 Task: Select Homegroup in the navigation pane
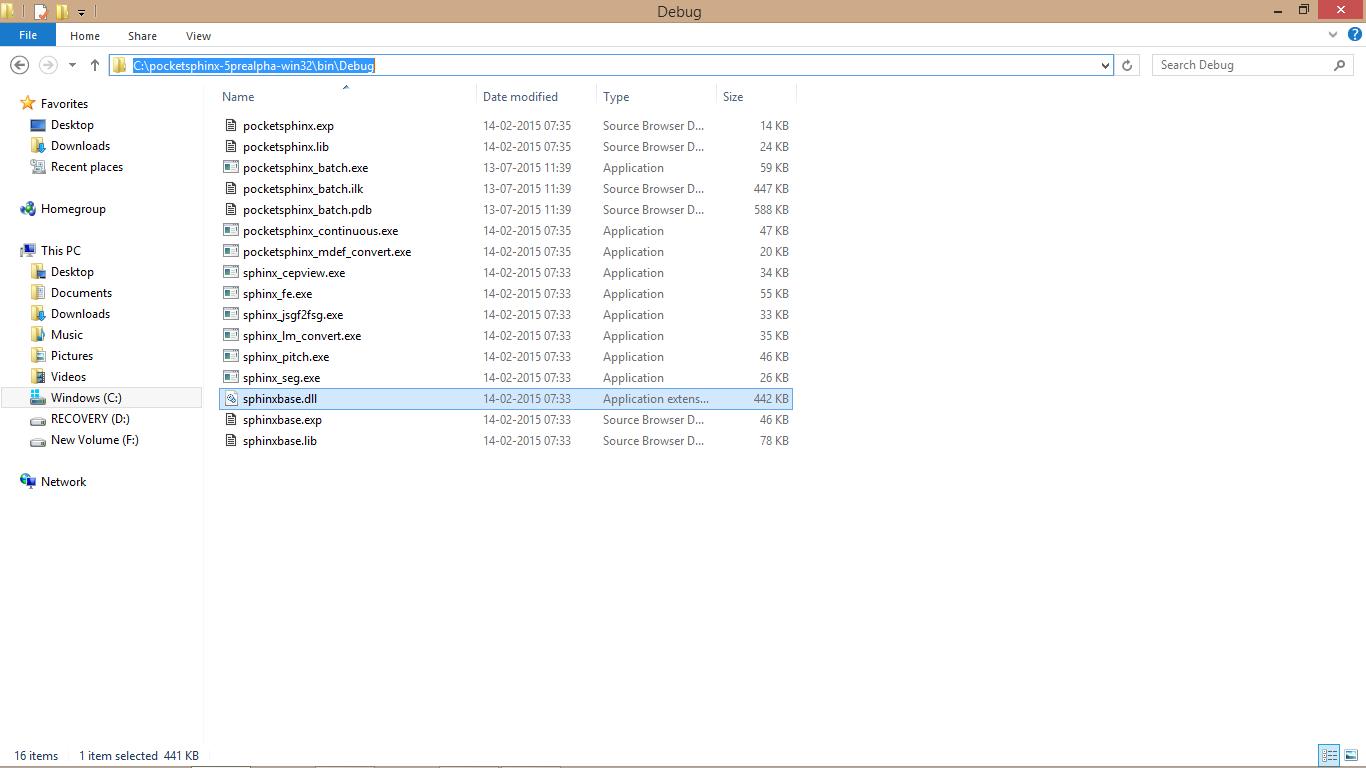(73, 209)
